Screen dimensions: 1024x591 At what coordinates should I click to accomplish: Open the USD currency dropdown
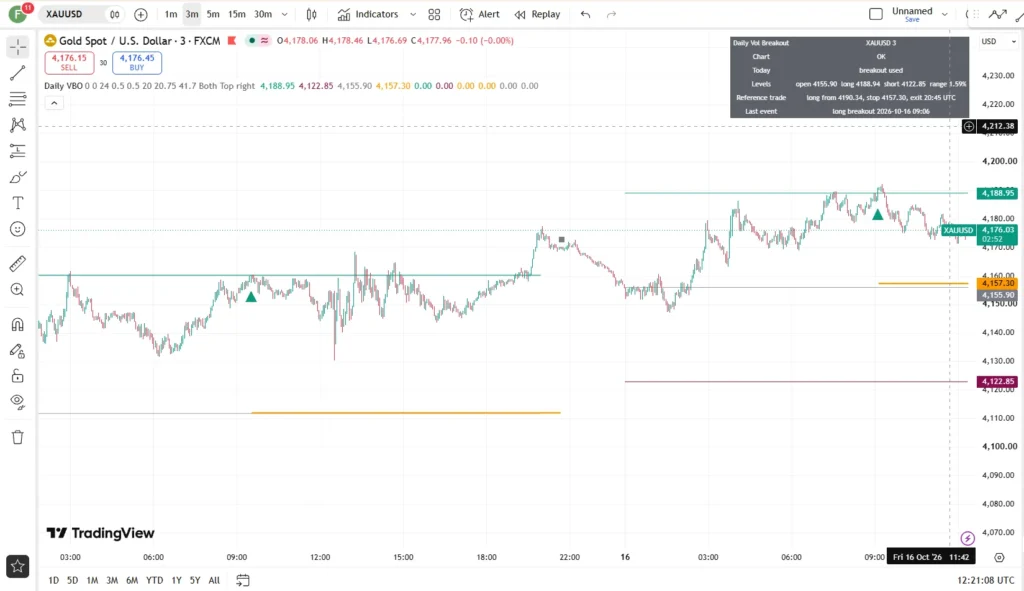click(x=999, y=41)
